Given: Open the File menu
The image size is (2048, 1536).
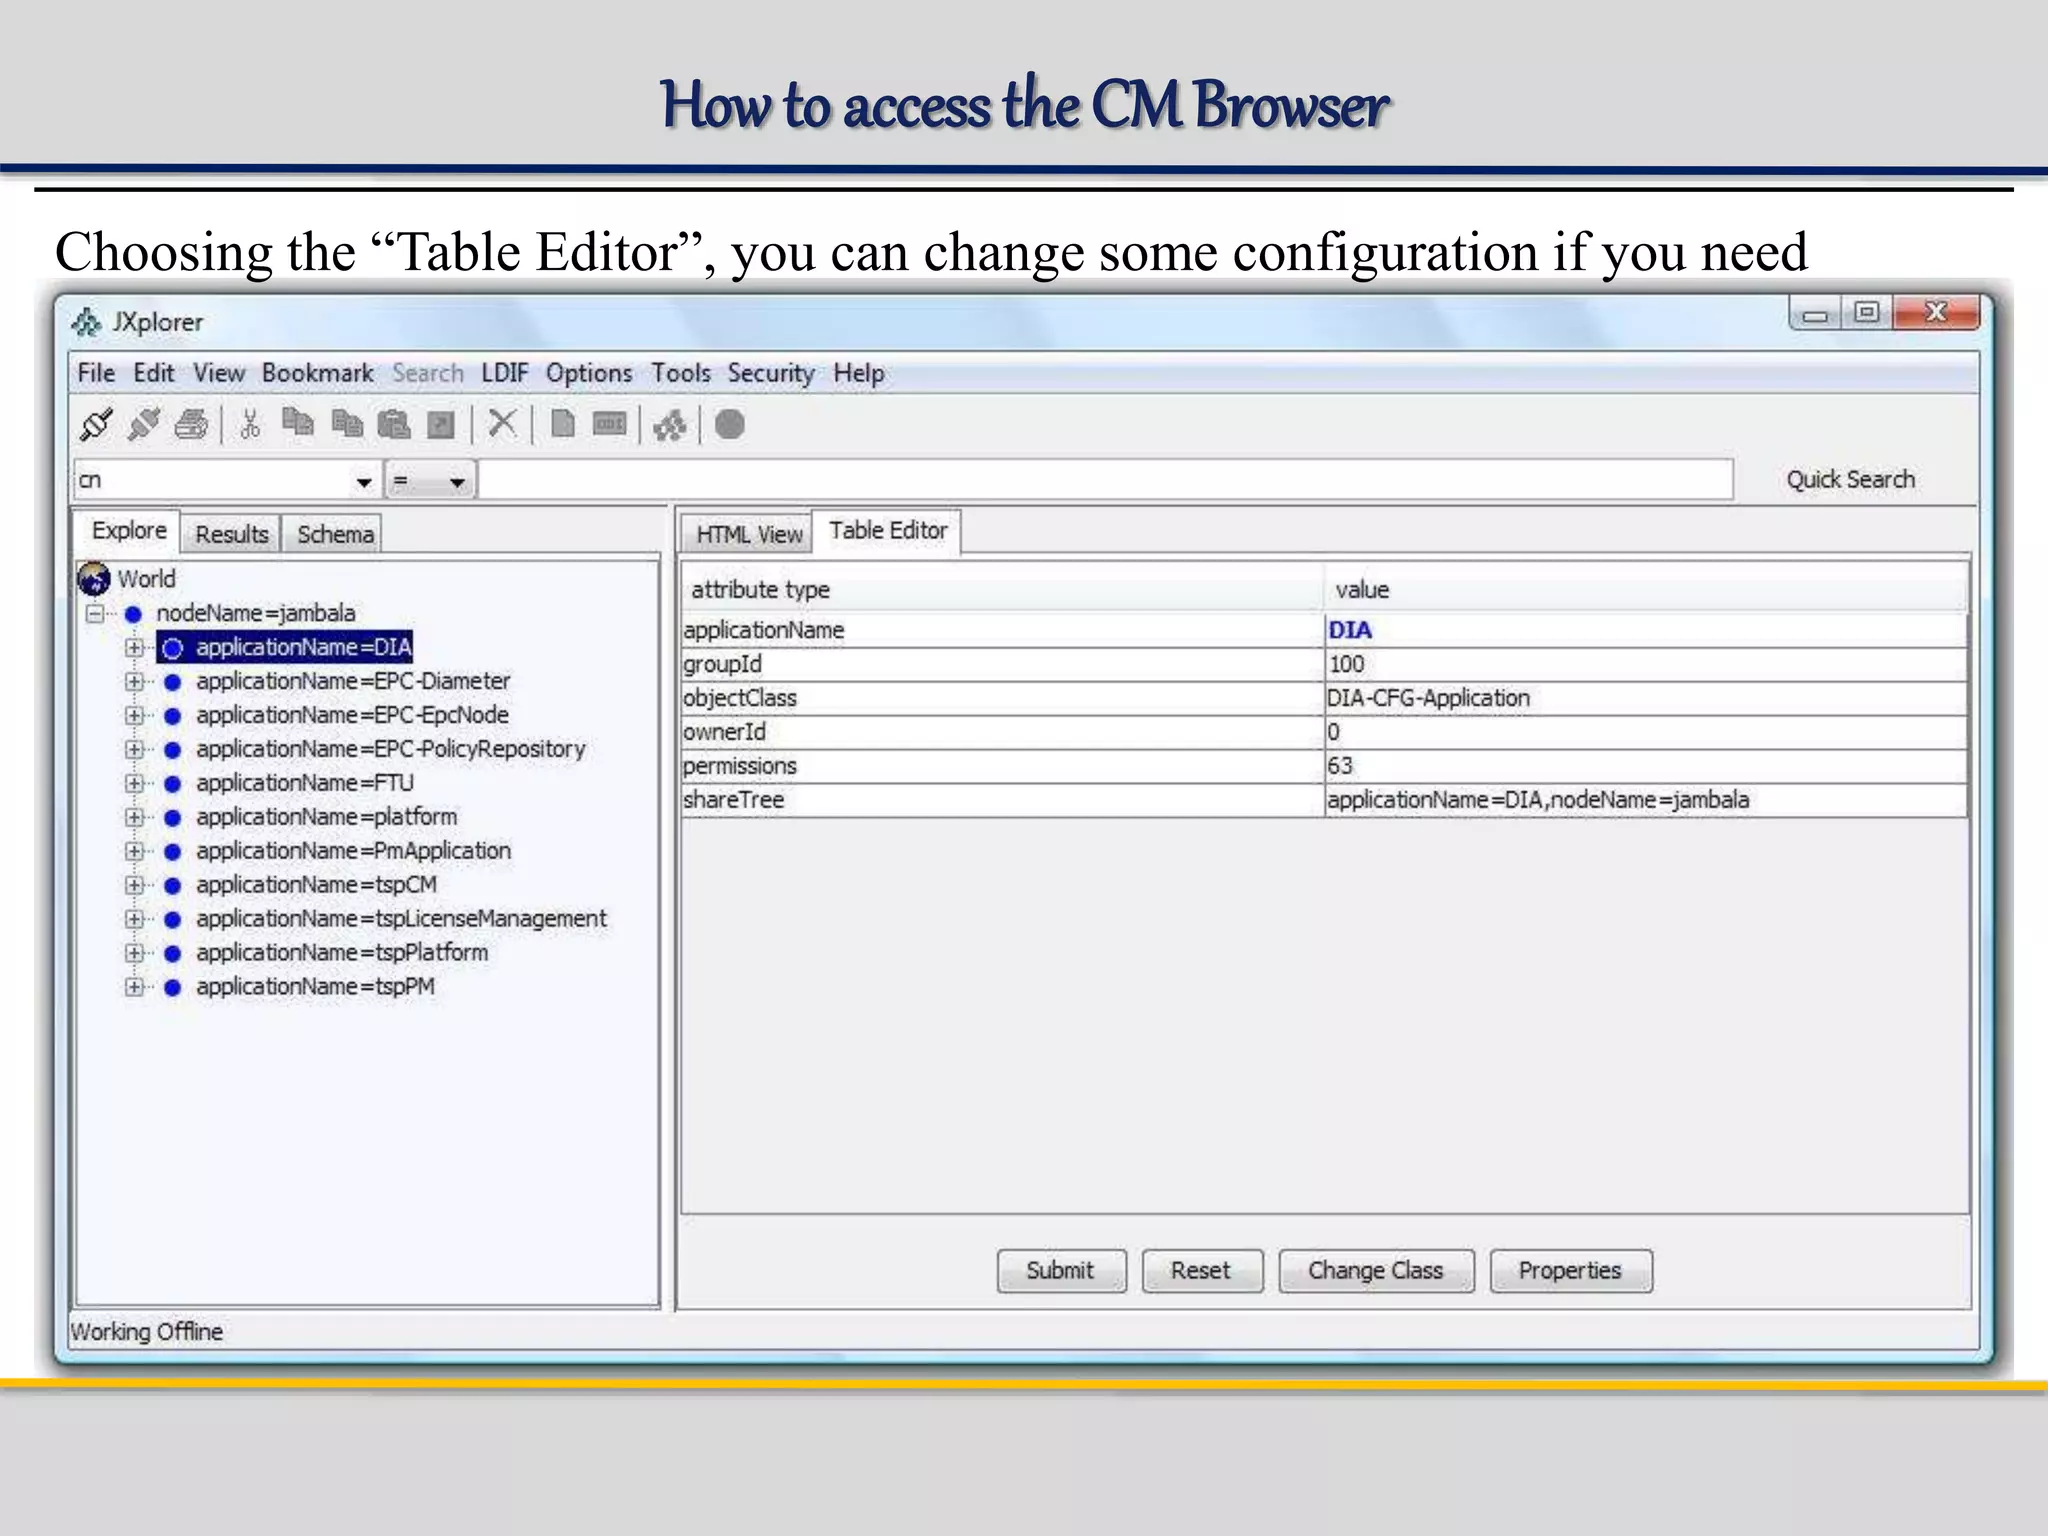Looking at the screenshot, I should (96, 373).
